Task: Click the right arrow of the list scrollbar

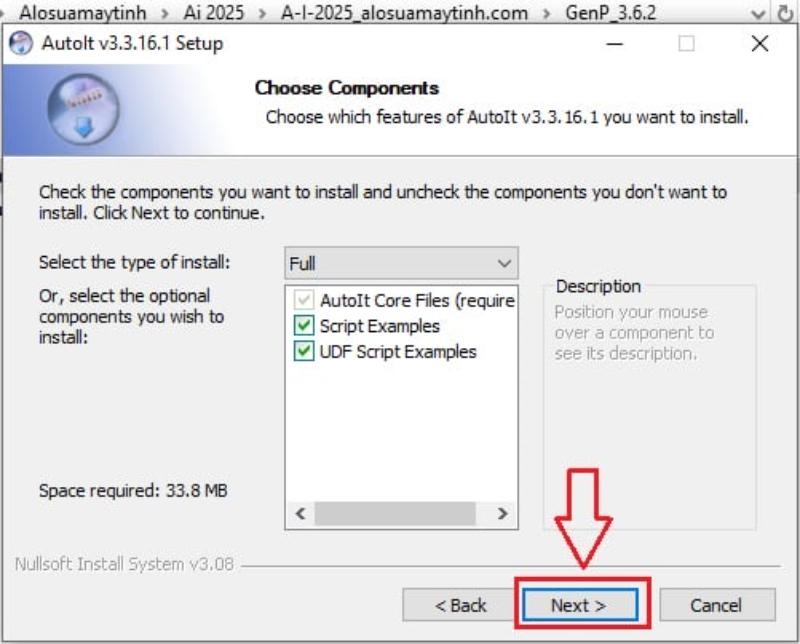Action: [503, 513]
